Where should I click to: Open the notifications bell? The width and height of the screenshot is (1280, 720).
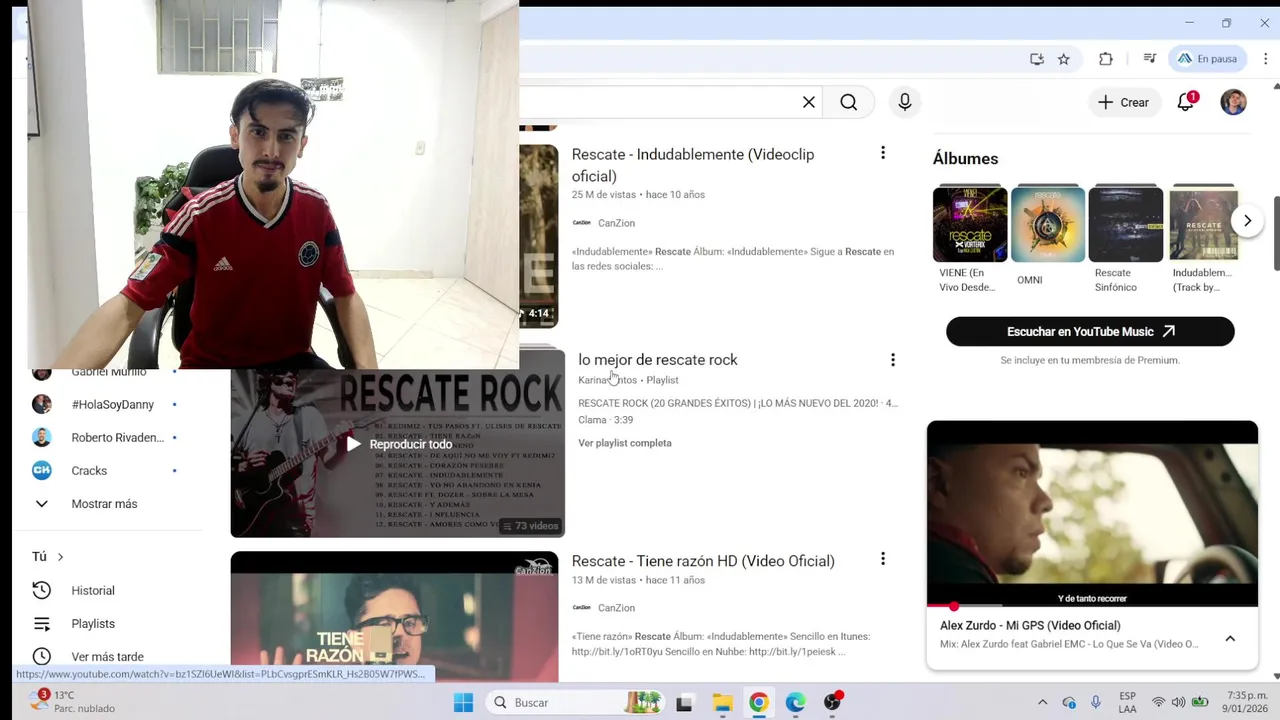point(1186,102)
